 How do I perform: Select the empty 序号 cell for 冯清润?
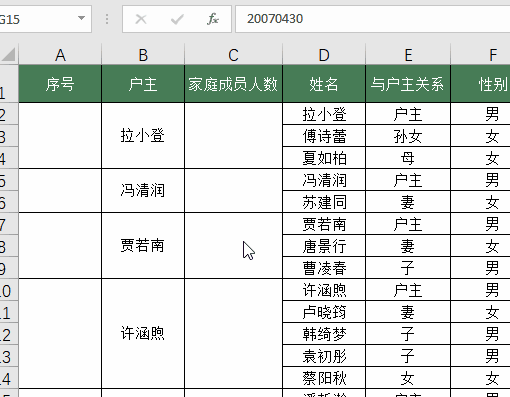click(60, 190)
